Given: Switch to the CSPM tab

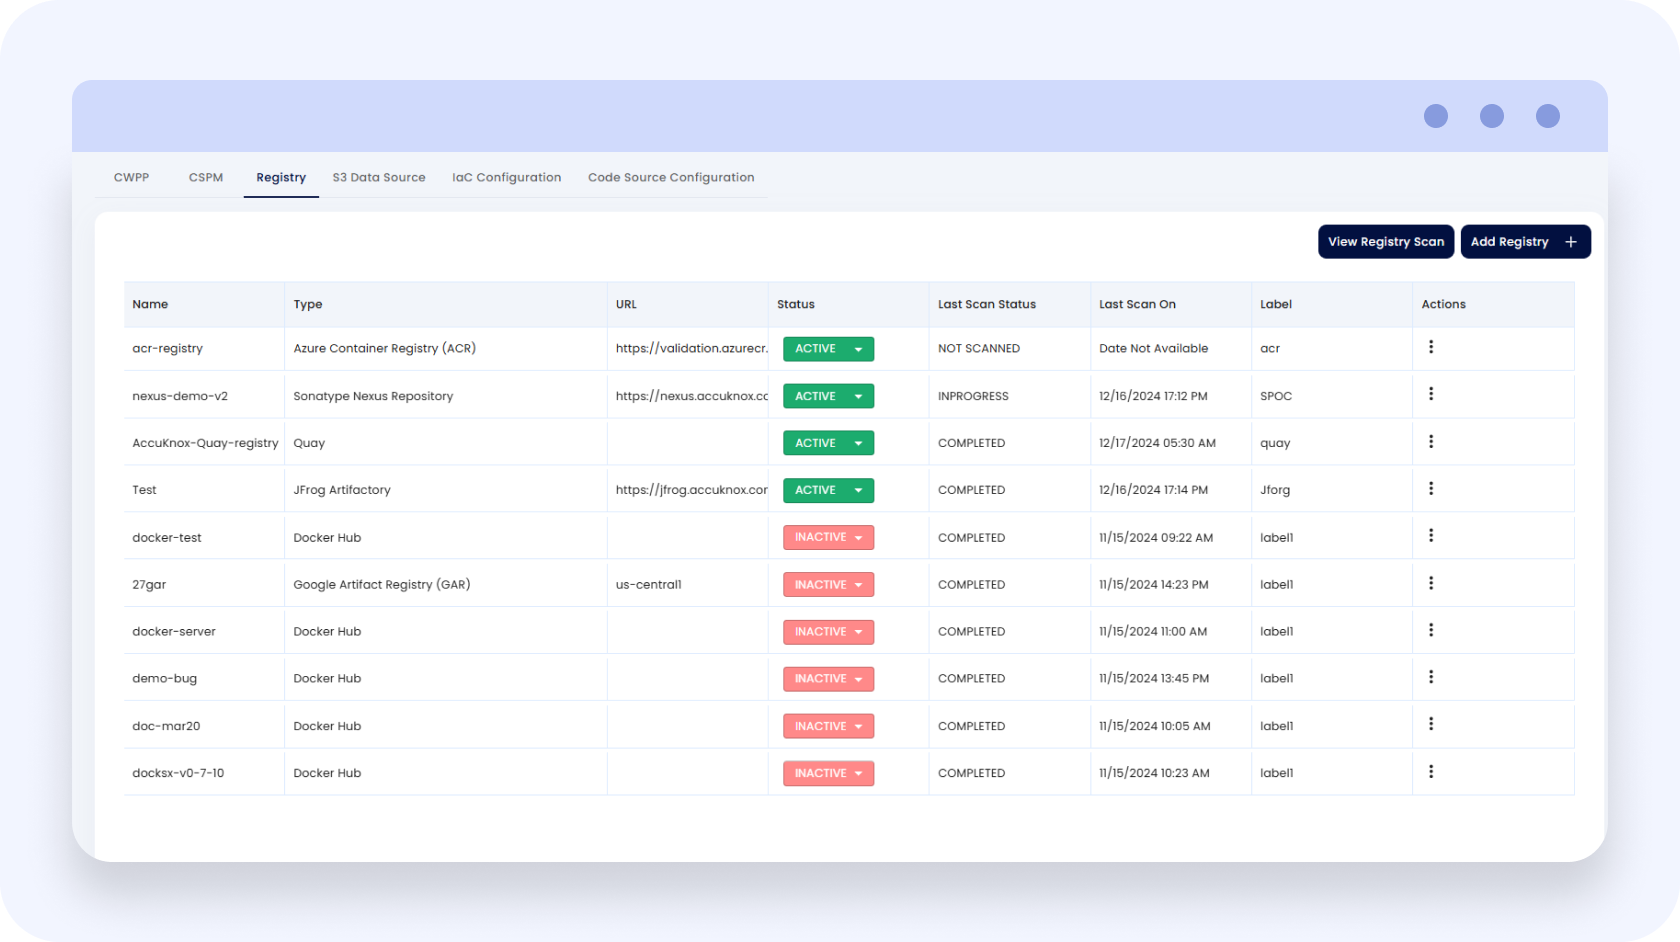Looking at the screenshot, I should pyautogui.click(x=206, y=178).
